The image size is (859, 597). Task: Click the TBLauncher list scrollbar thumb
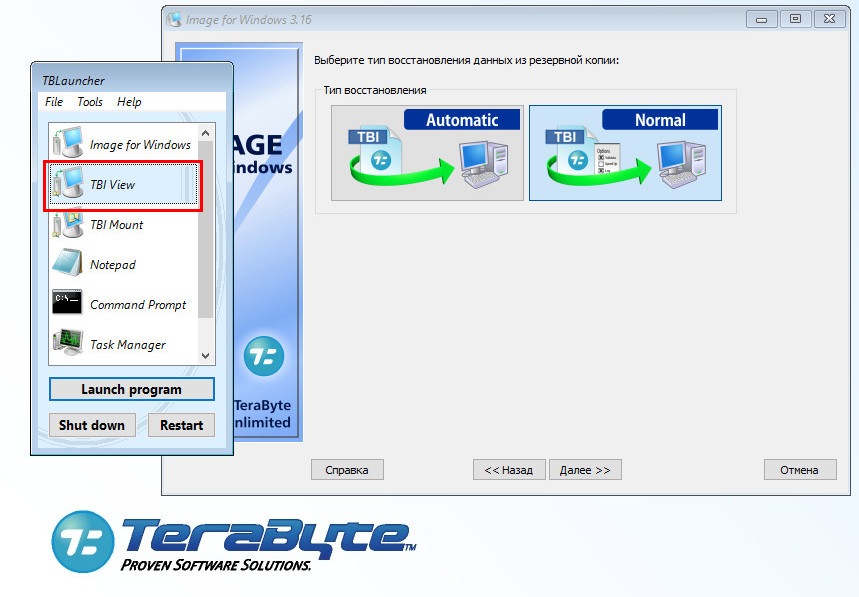coord(205,229)
